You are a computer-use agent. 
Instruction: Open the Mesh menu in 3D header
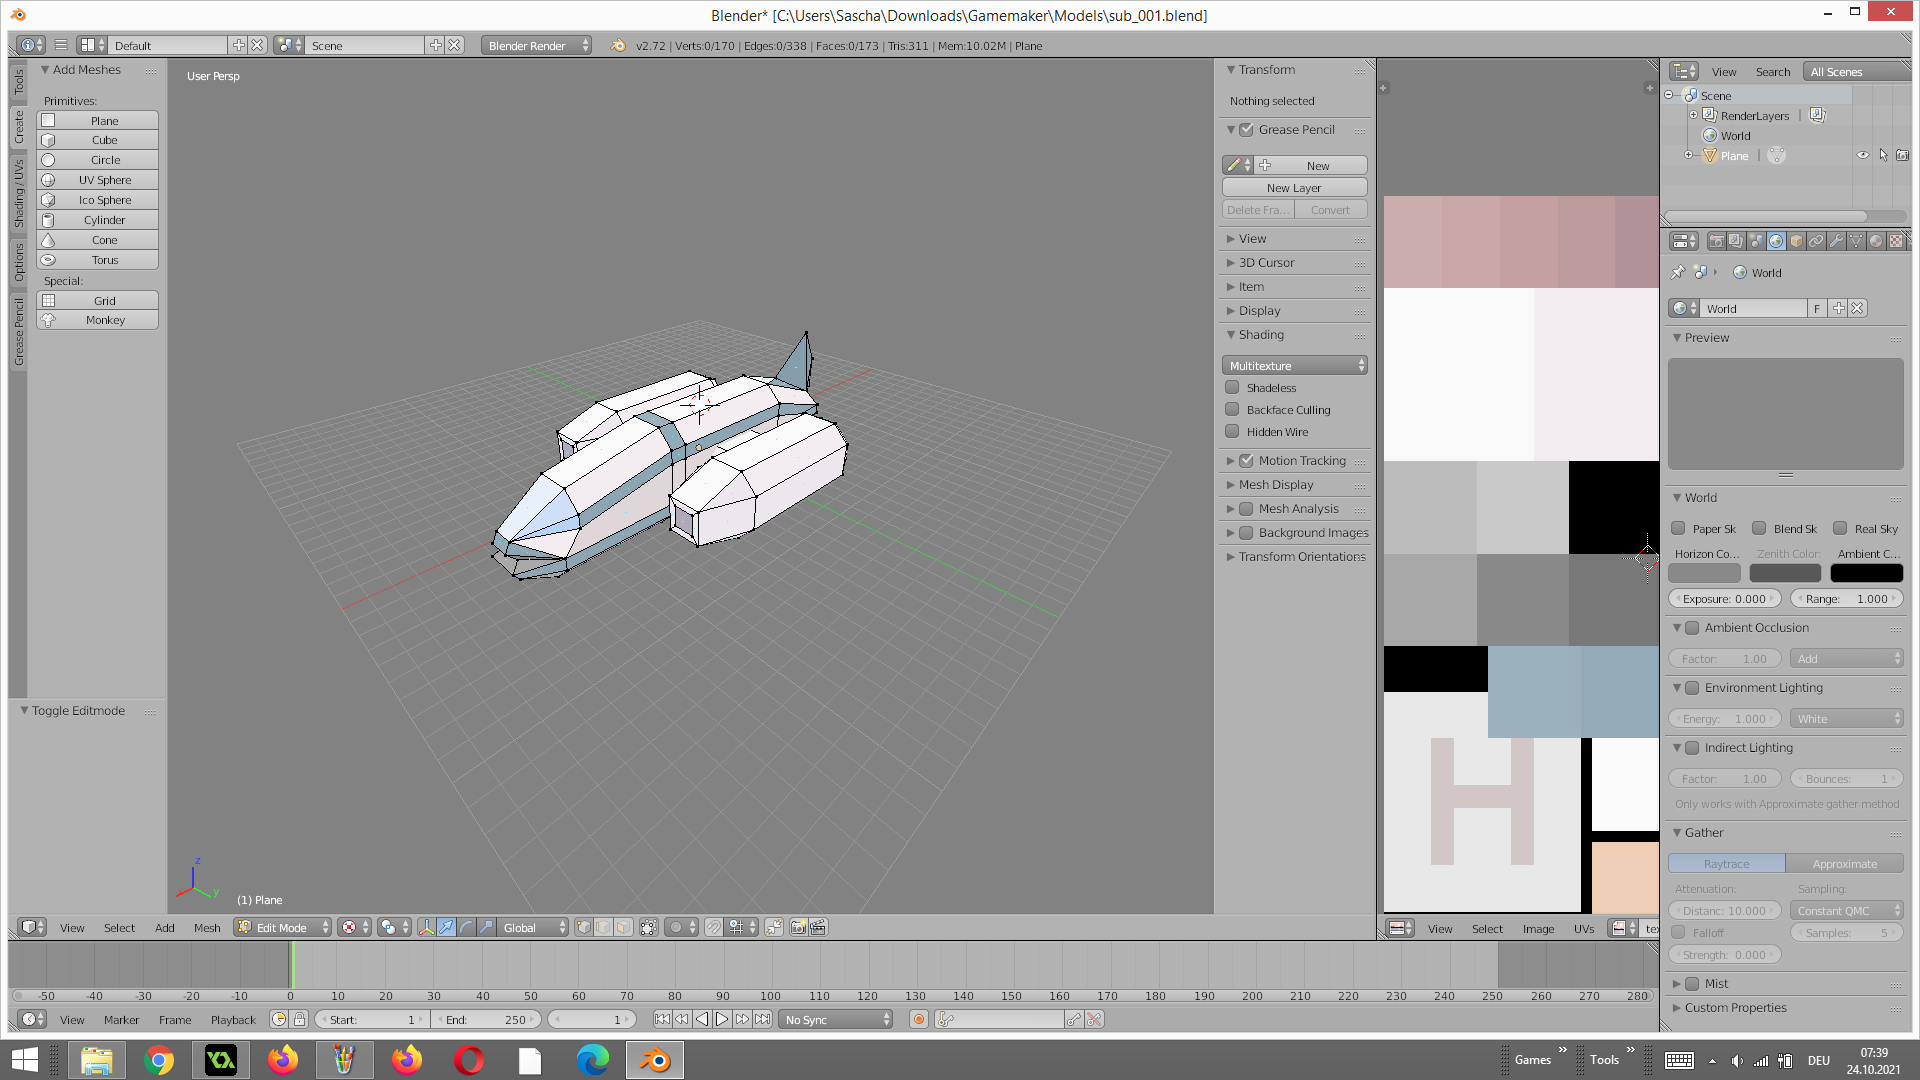[207, 927]
